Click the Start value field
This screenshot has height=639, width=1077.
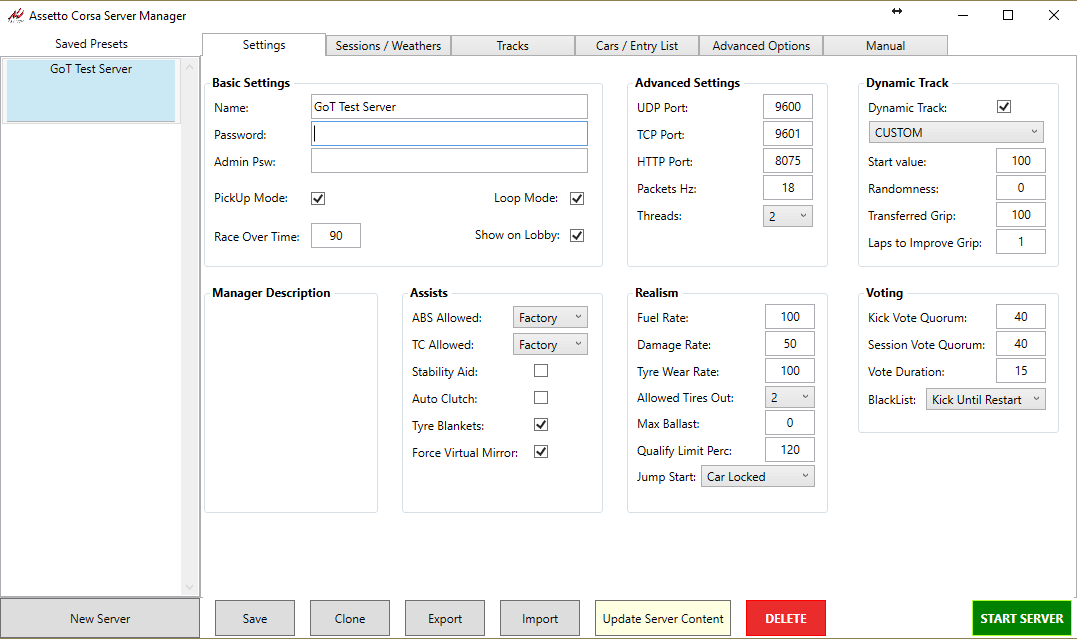pos(1021,160)
